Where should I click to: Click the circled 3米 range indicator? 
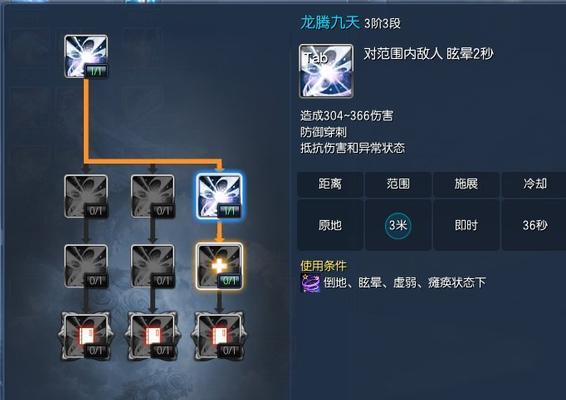pyautogui.click(x=398, y=225)
